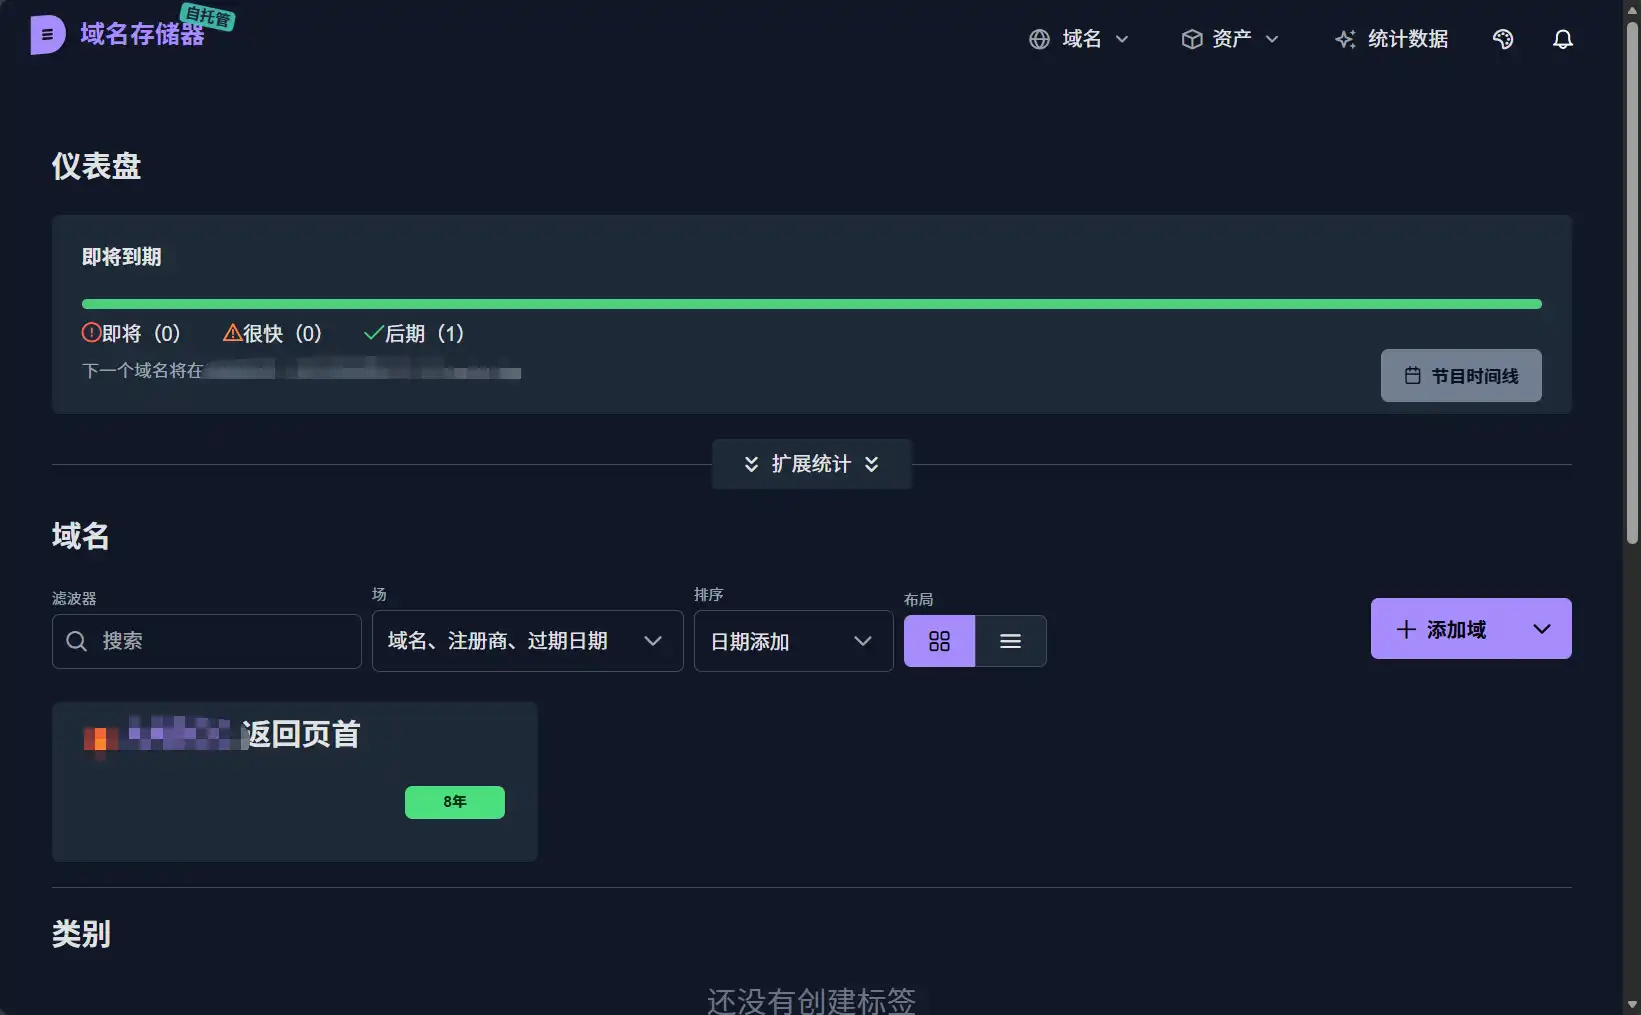Image resolution: width=1641 pixels, height=1015 pixels.
Task: Expand the 扩展统计 statistics section
Action: pyautogui.click(x=811, y=464)
